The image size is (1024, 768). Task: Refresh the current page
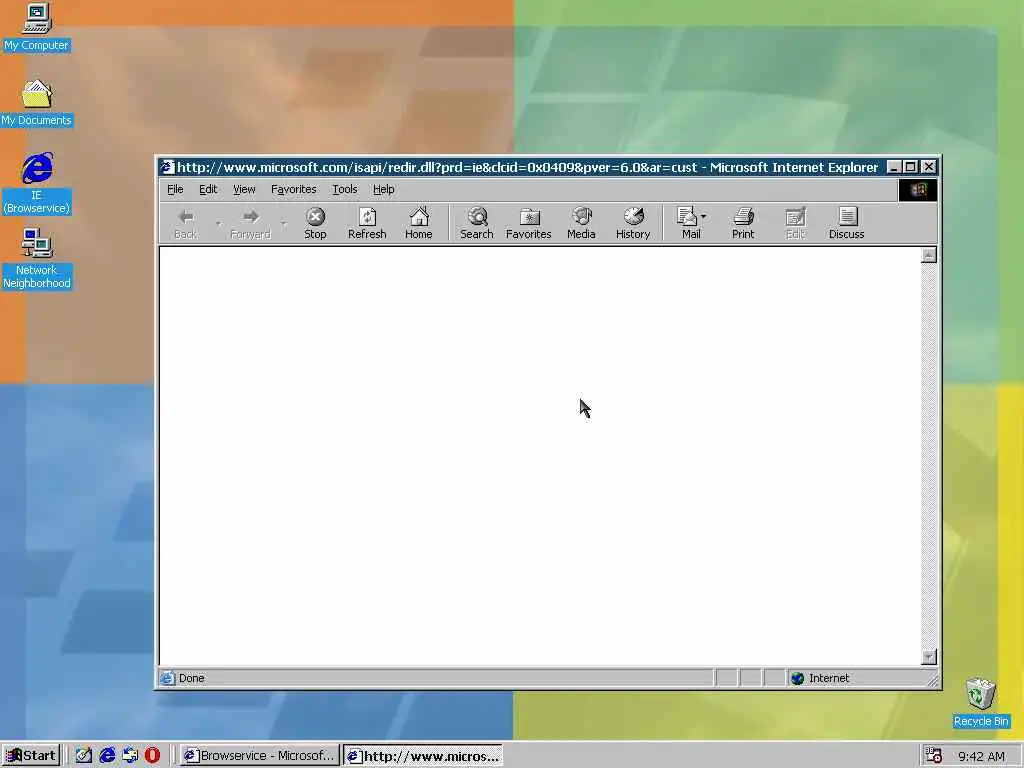[x=367, y=223]
